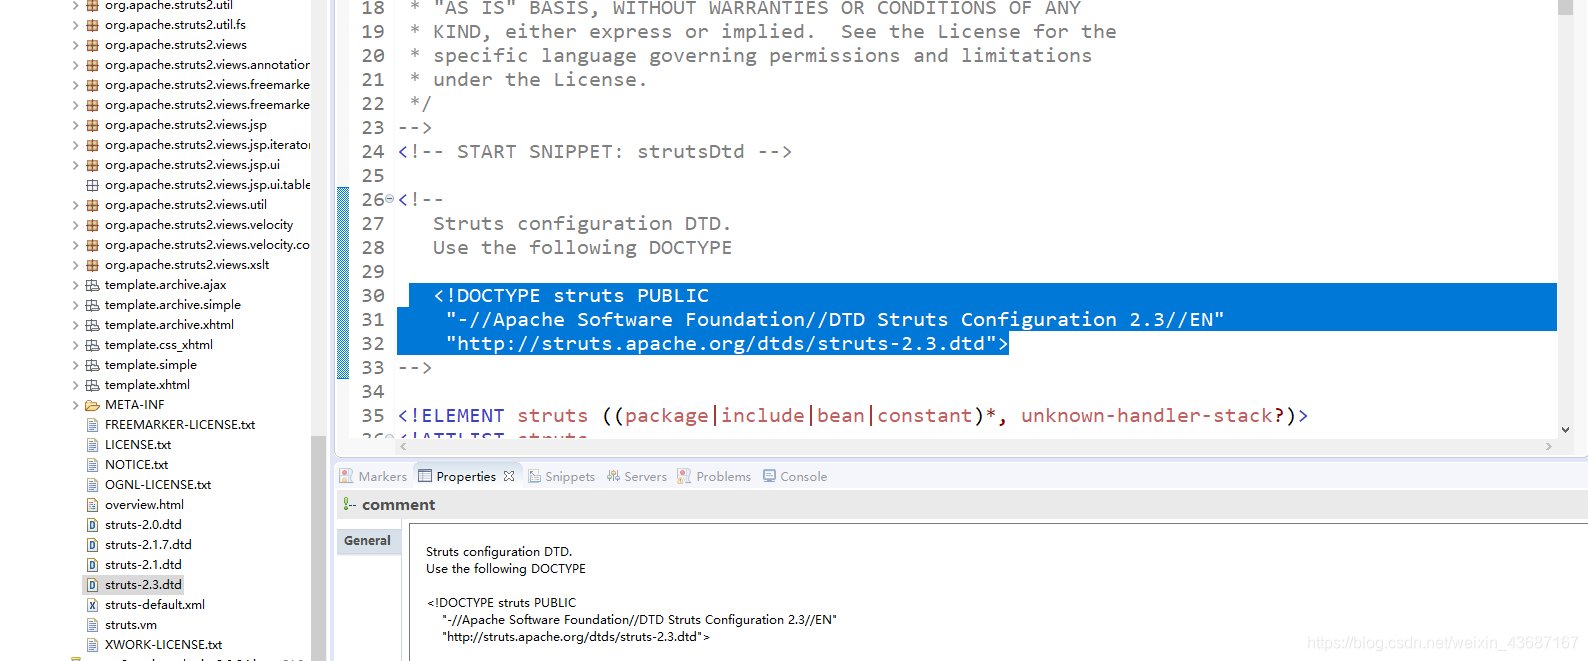The width and height of the screenshot is (1588, 661).
Task: Click the struts-default.xml file icon
Action: click(x=92, y=605)
